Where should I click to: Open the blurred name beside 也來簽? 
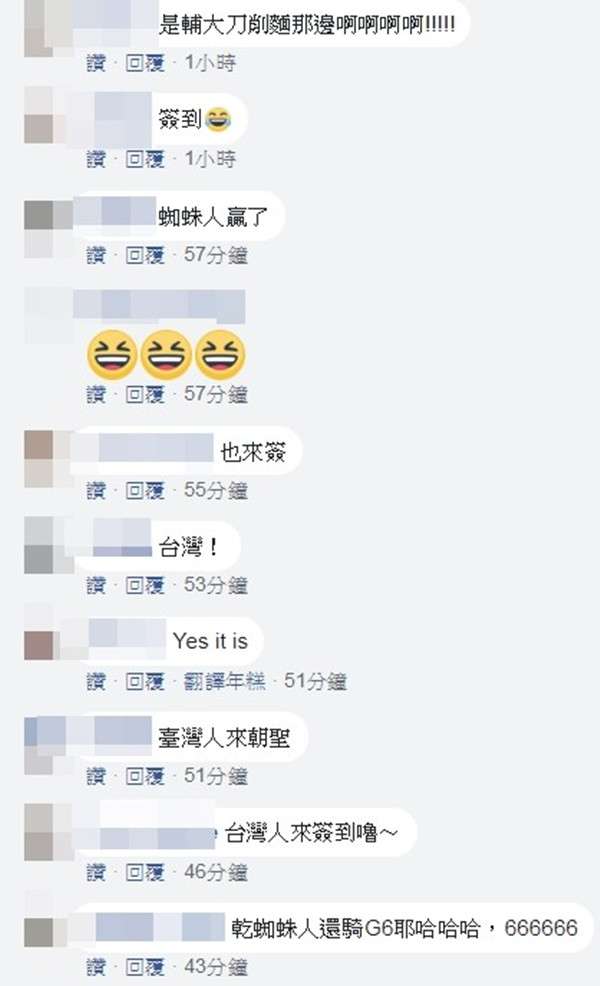point(151,448)
